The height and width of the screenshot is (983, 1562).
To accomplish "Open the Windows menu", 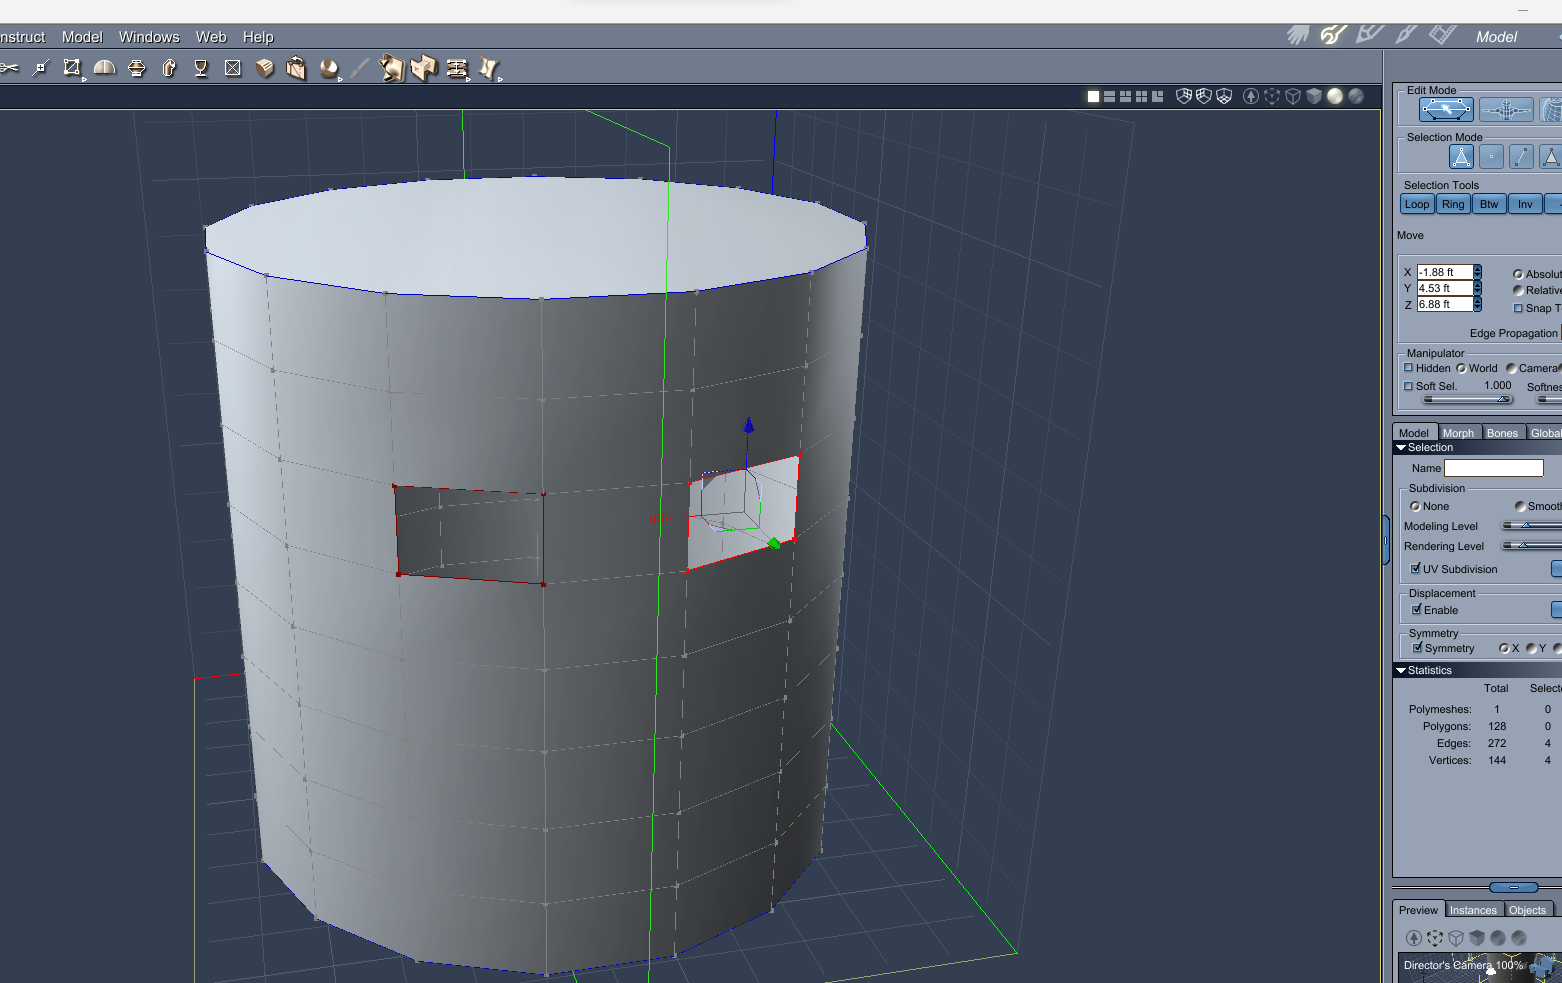I will pos(149,37).
